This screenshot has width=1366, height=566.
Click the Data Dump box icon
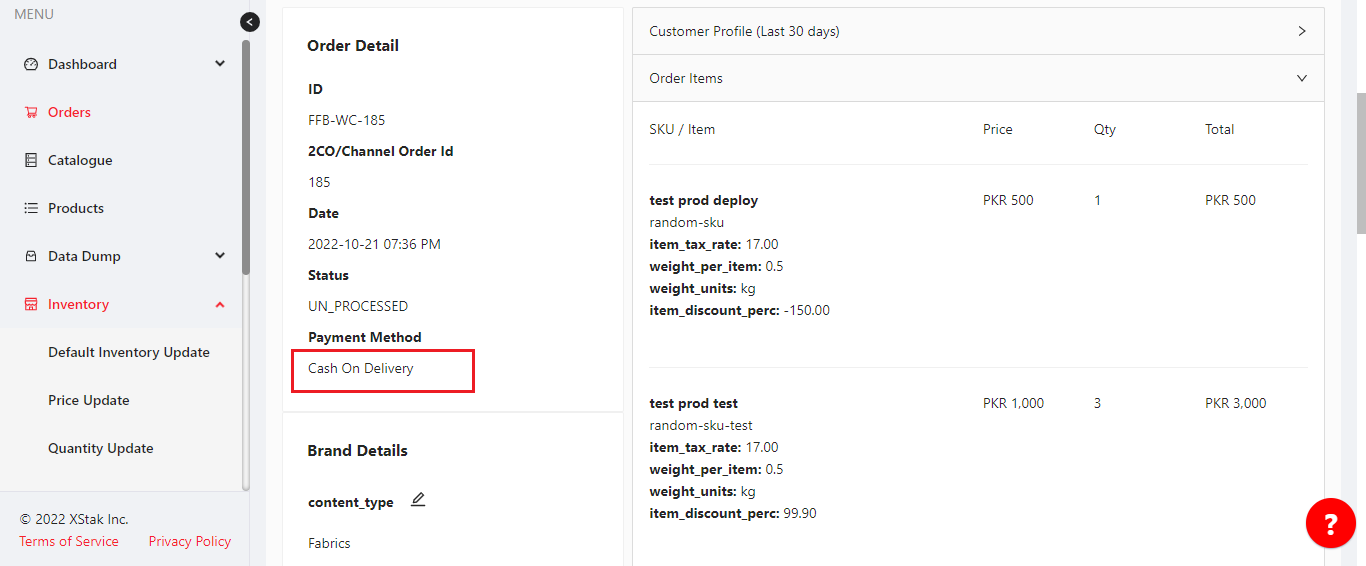tap(30, 256)
